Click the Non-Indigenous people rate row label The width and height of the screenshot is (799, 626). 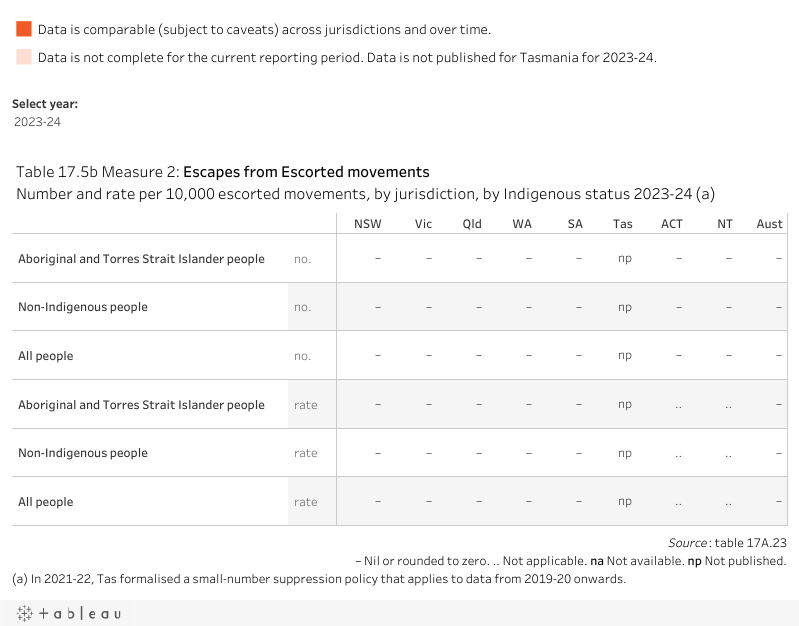pyautogui.click(x=83, y=453)
